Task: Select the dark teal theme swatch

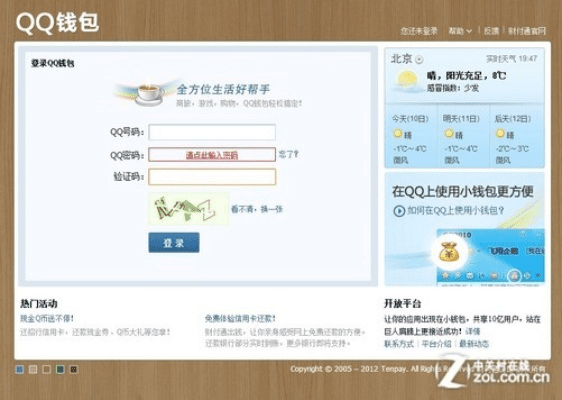Action: coord(60,369)
